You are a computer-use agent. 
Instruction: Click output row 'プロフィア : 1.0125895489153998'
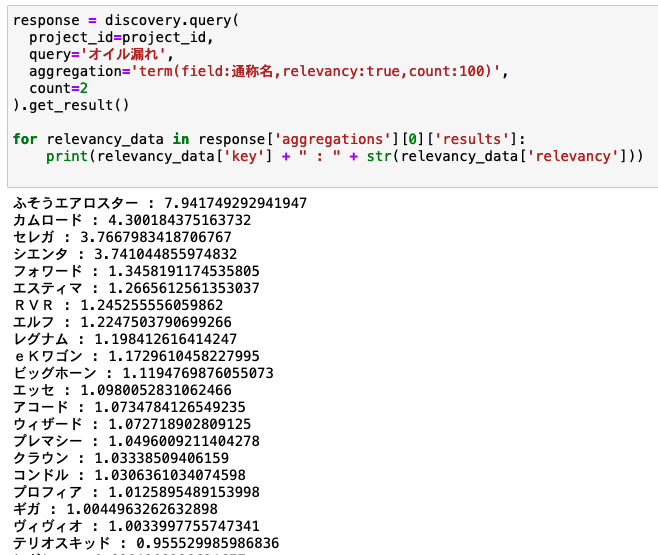click(136, 492)
